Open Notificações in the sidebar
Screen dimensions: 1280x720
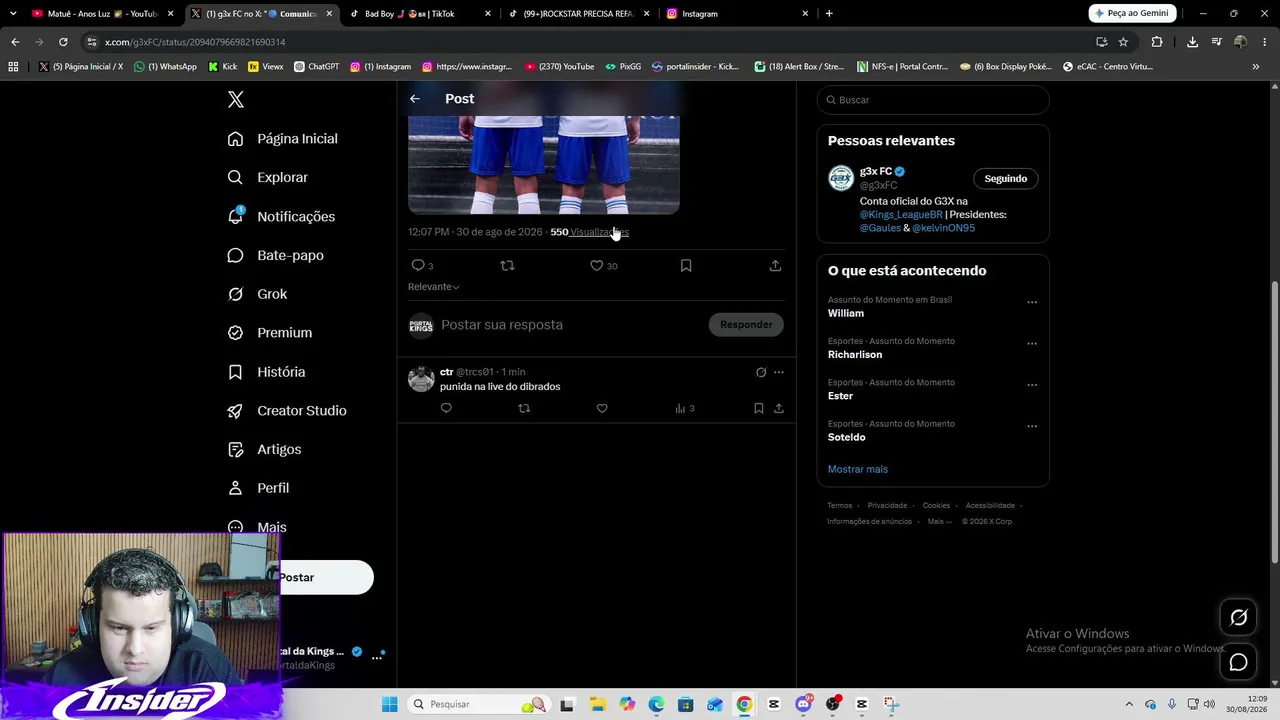(x=282, y=216)
